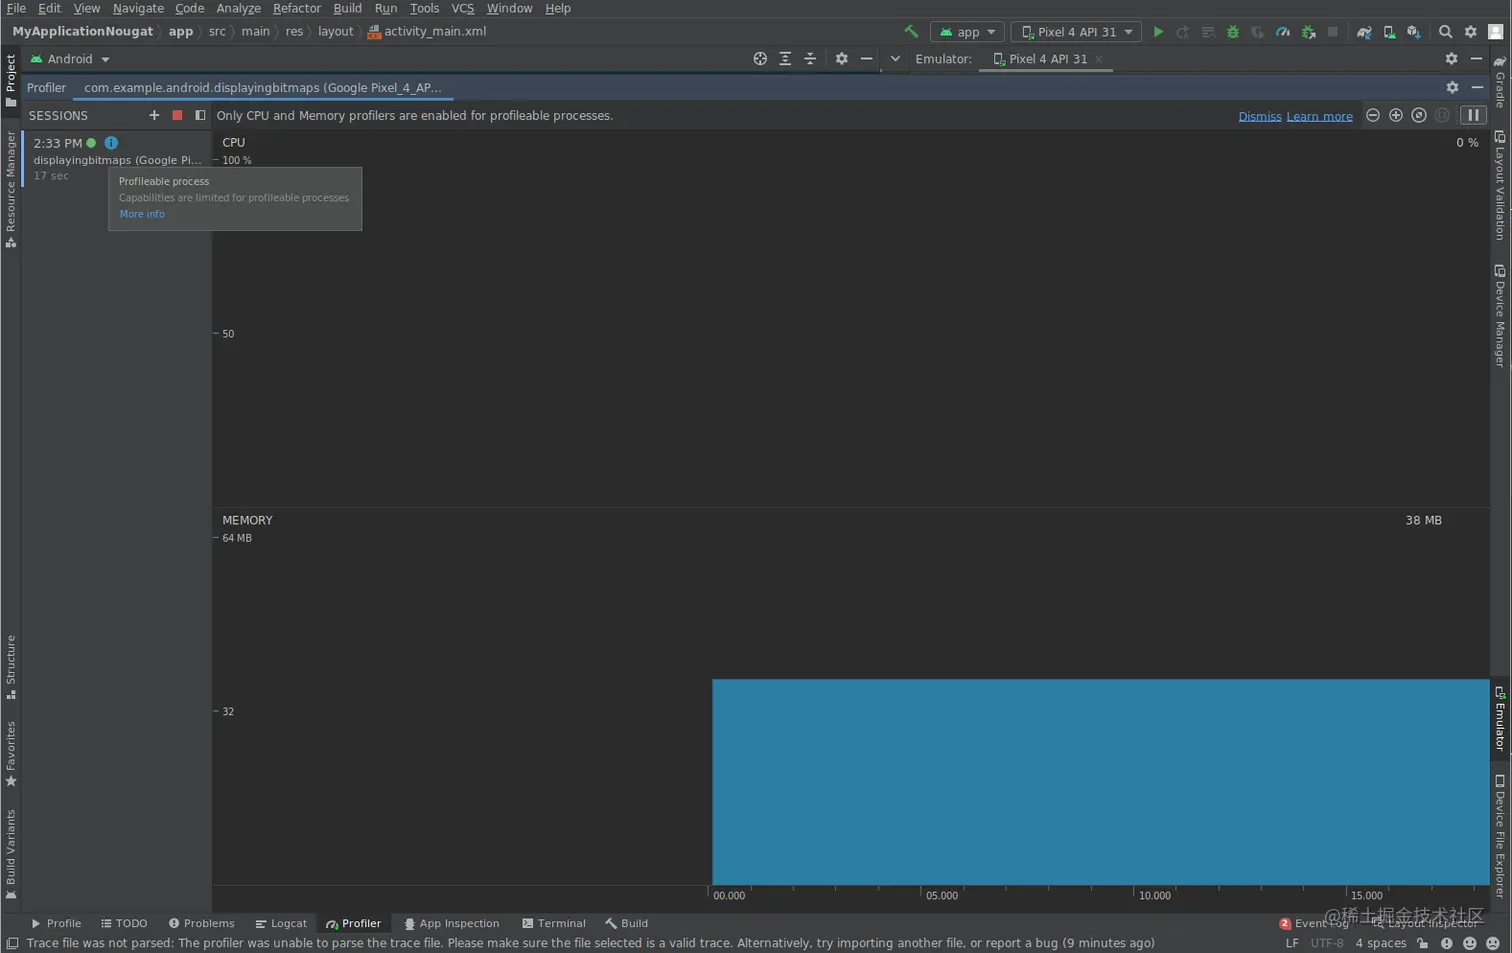Click the Learn more link

(1319, 116)
